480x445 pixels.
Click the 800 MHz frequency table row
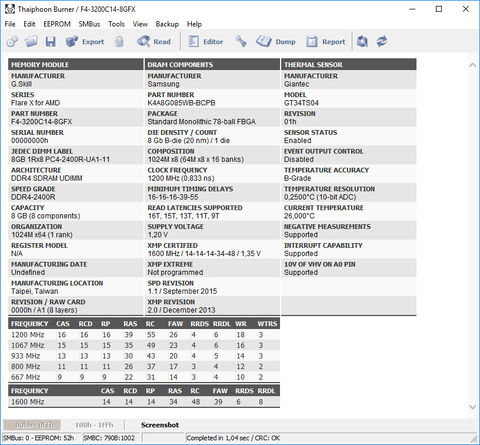point(144,367)
